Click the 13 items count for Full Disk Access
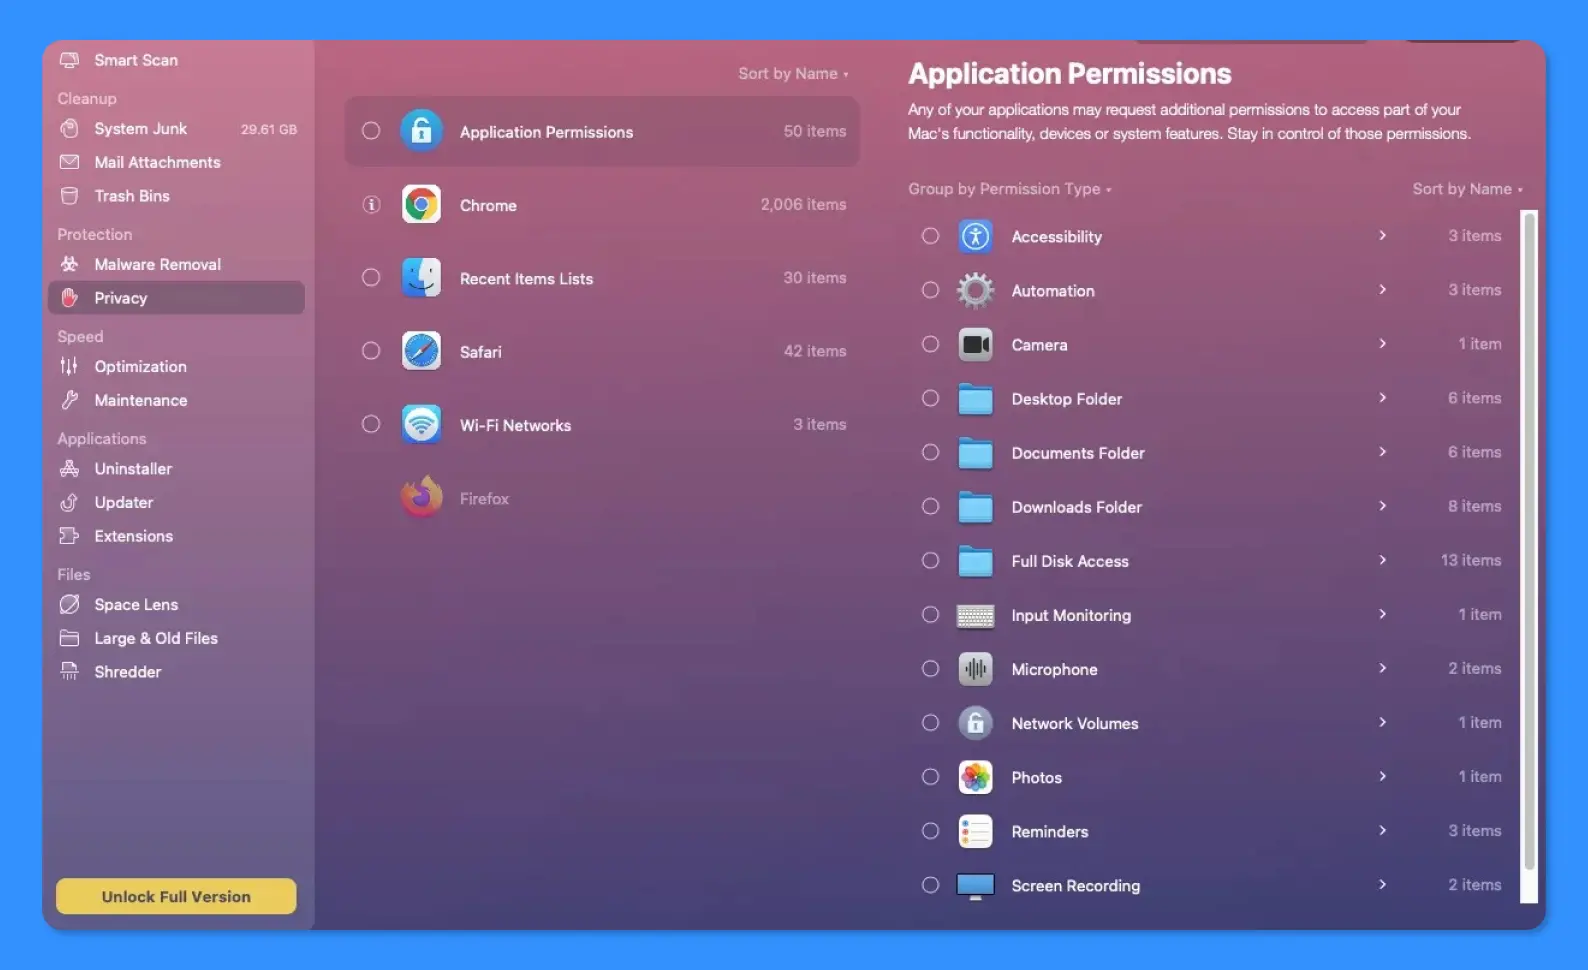 (1470, 560)
